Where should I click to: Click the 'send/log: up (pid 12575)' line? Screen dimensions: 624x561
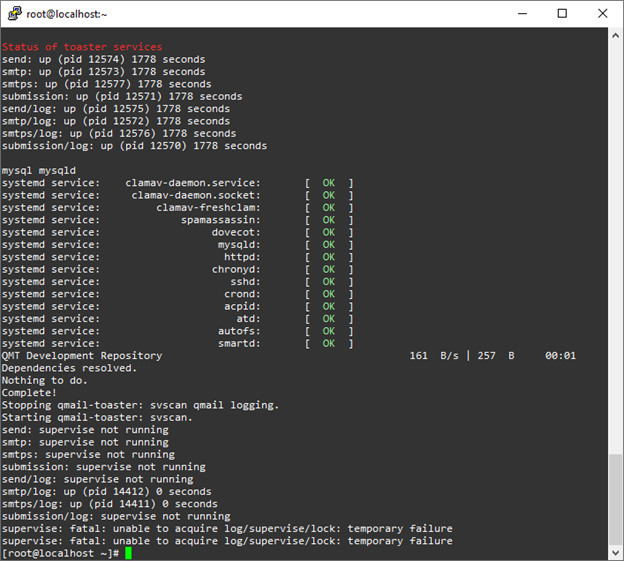click(x=116, y=109)
